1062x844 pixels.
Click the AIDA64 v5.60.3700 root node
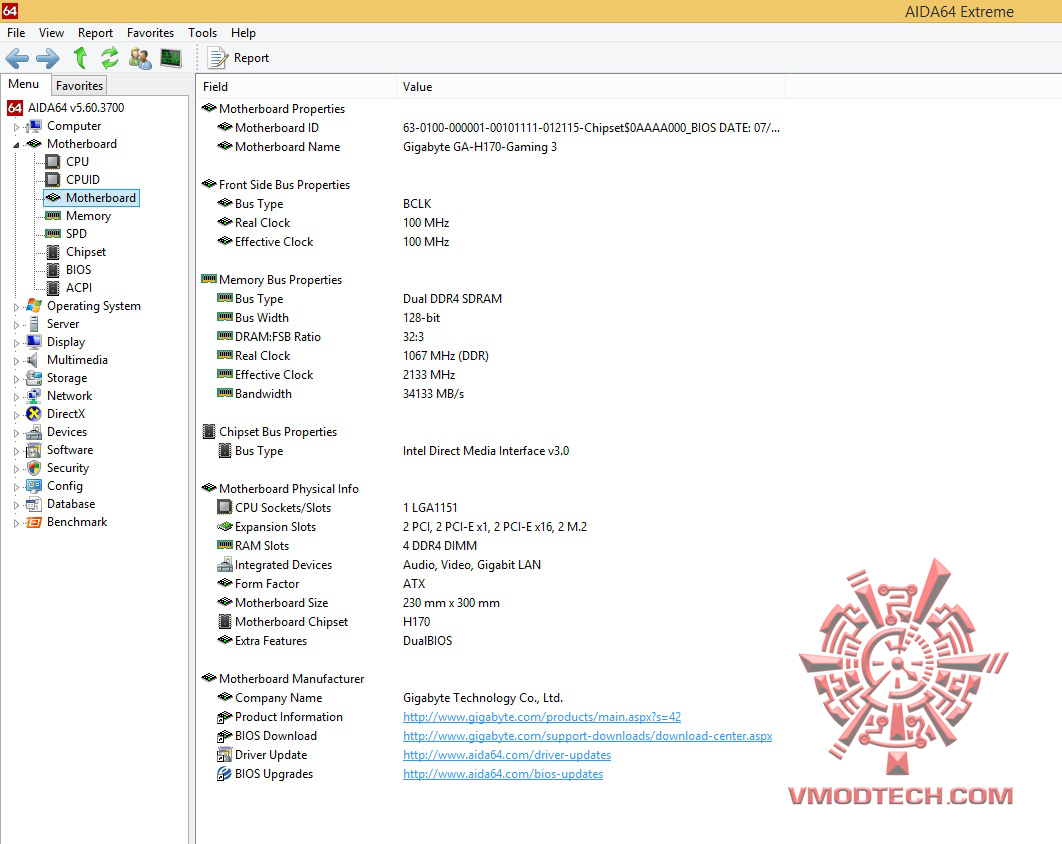click(x=76, y=108)
